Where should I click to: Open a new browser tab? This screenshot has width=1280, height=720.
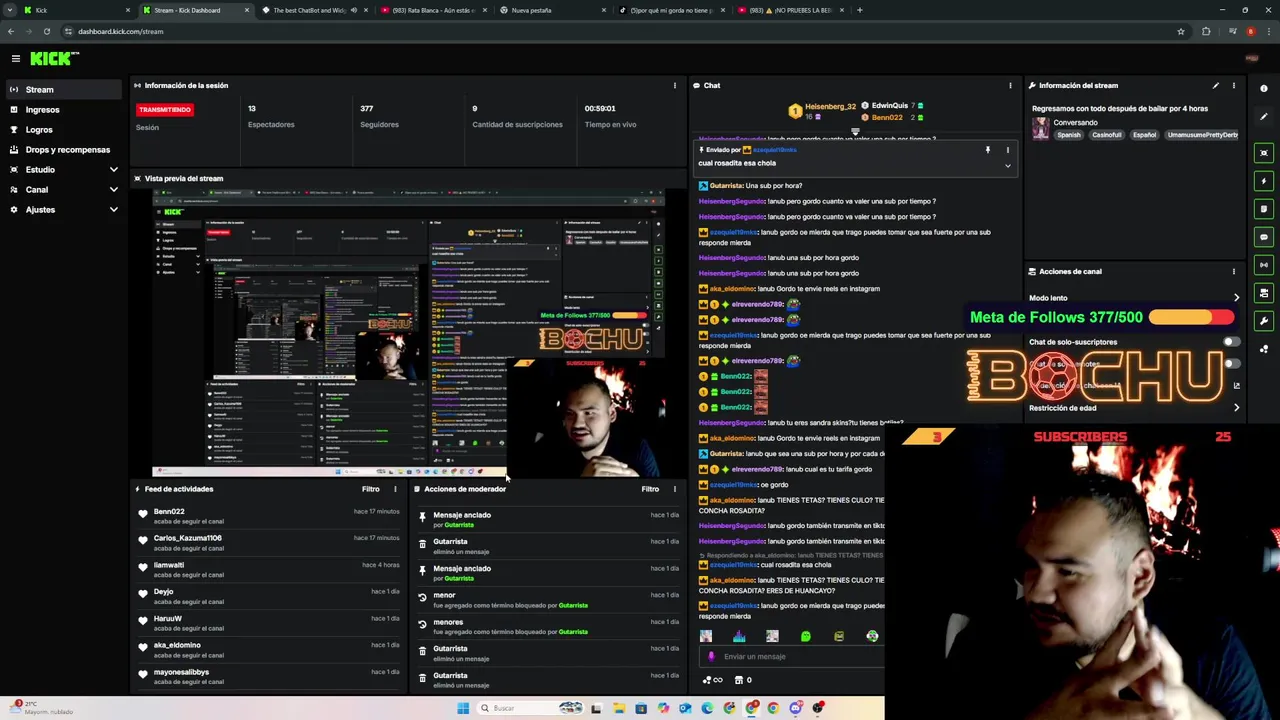860,10
